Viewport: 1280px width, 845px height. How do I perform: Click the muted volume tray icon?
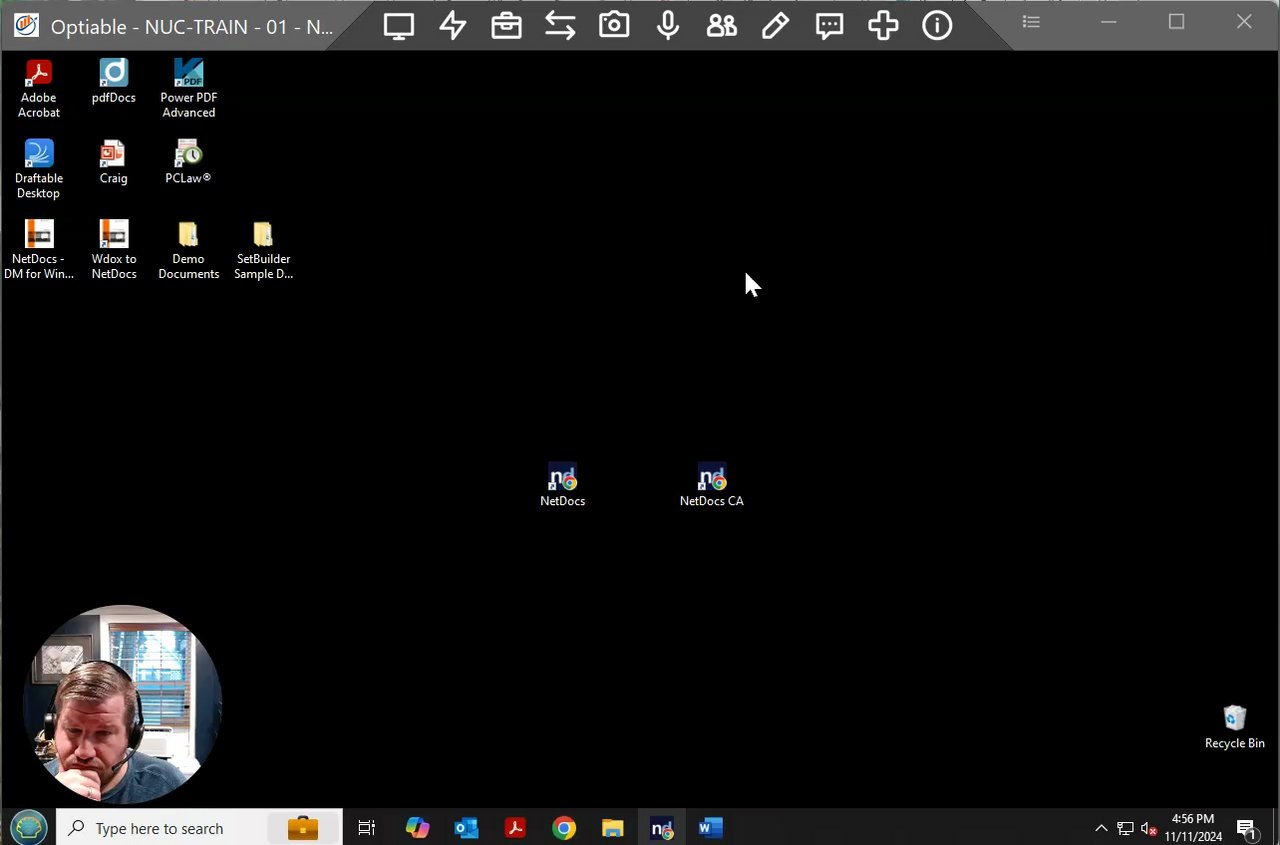[1149, 828]
